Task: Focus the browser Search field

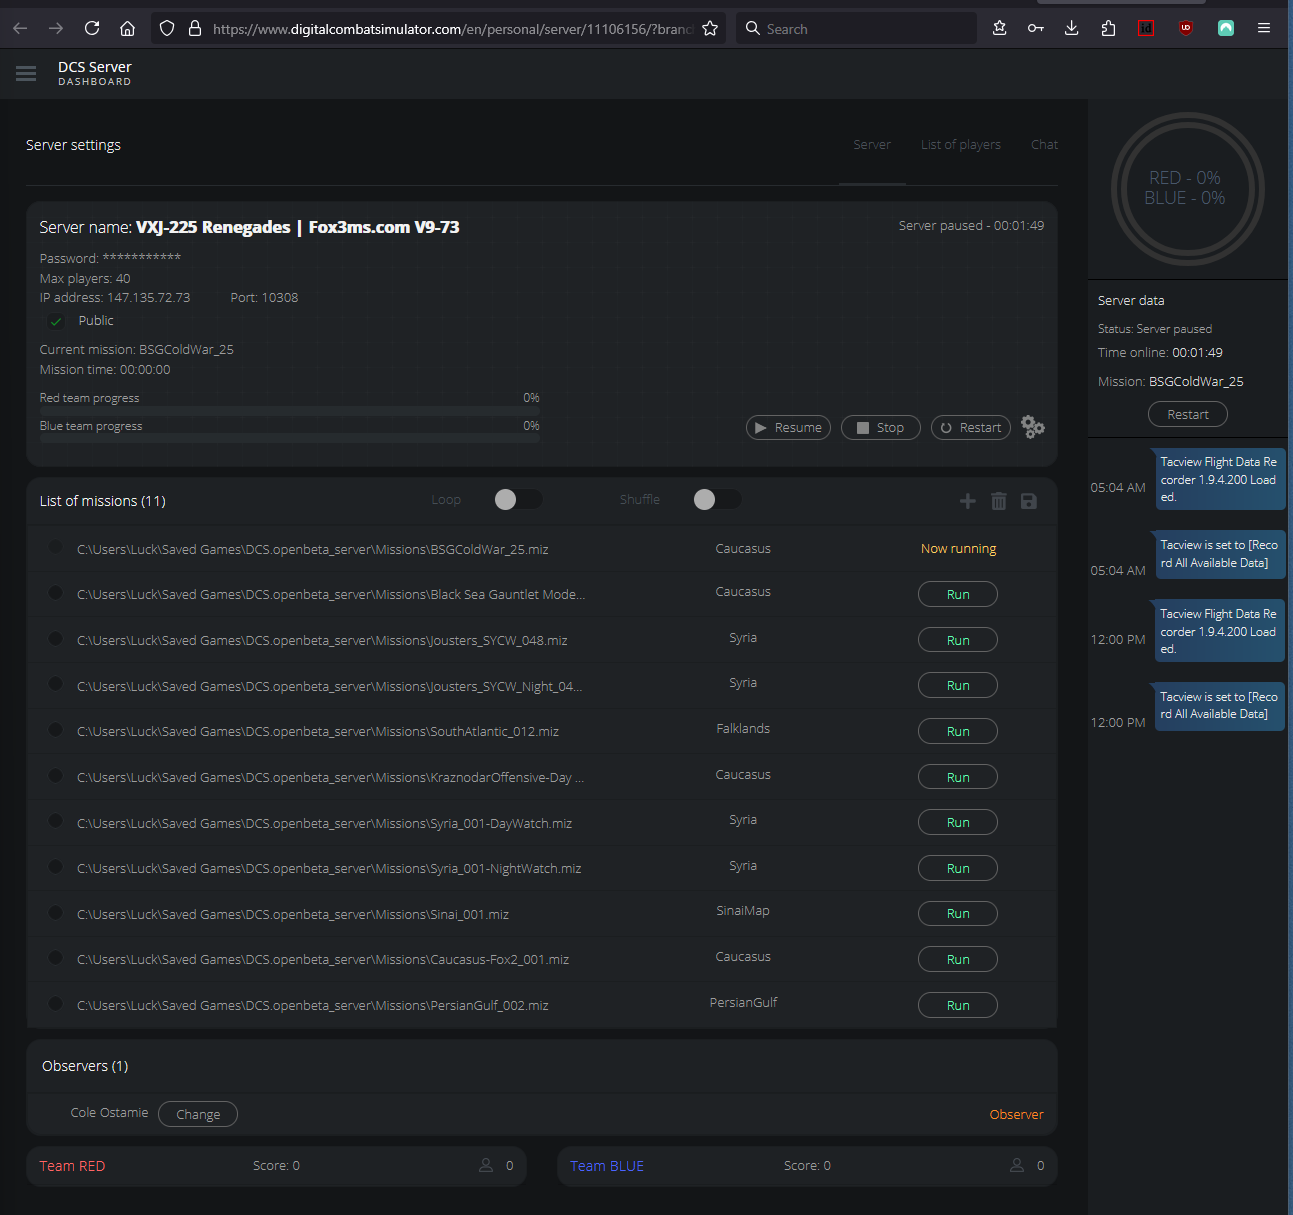Action: click(x=856, y=29)
